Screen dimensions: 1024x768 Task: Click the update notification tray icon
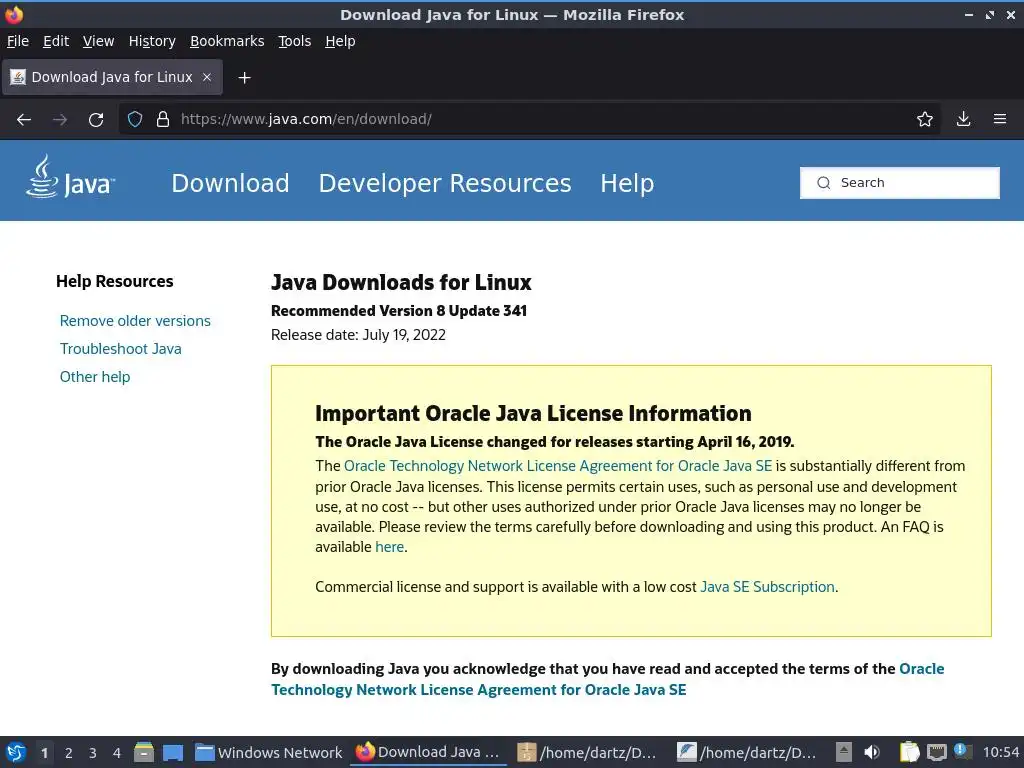tap(963, 752)
